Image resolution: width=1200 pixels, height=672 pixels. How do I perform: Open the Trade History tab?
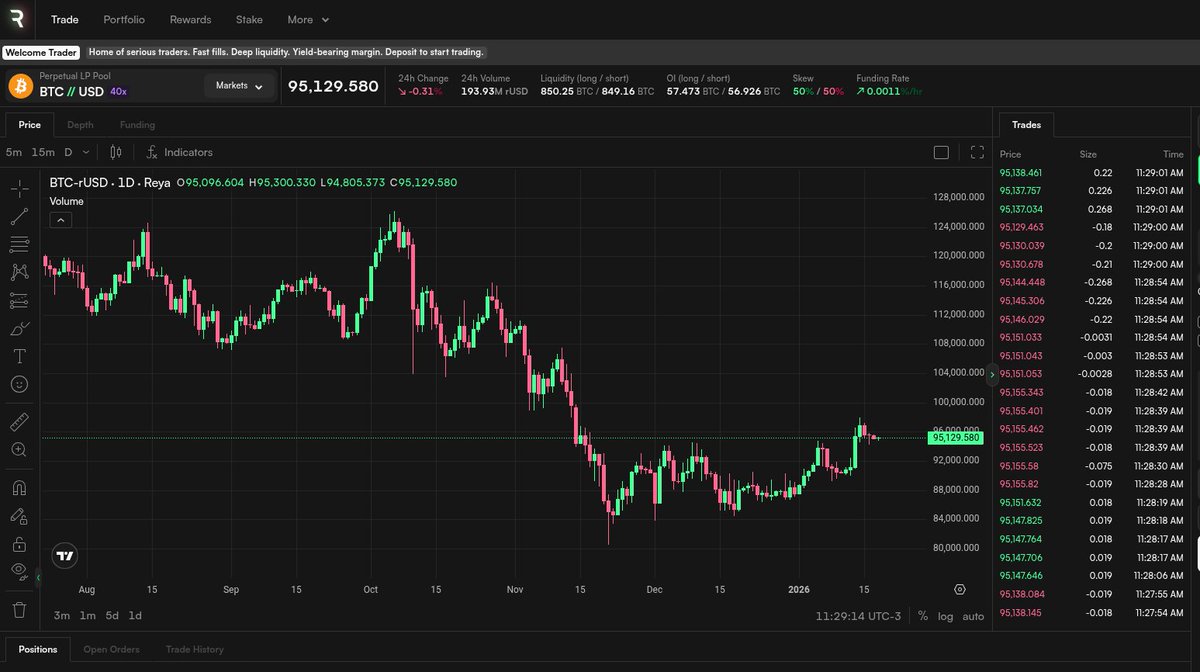[194, 649]
